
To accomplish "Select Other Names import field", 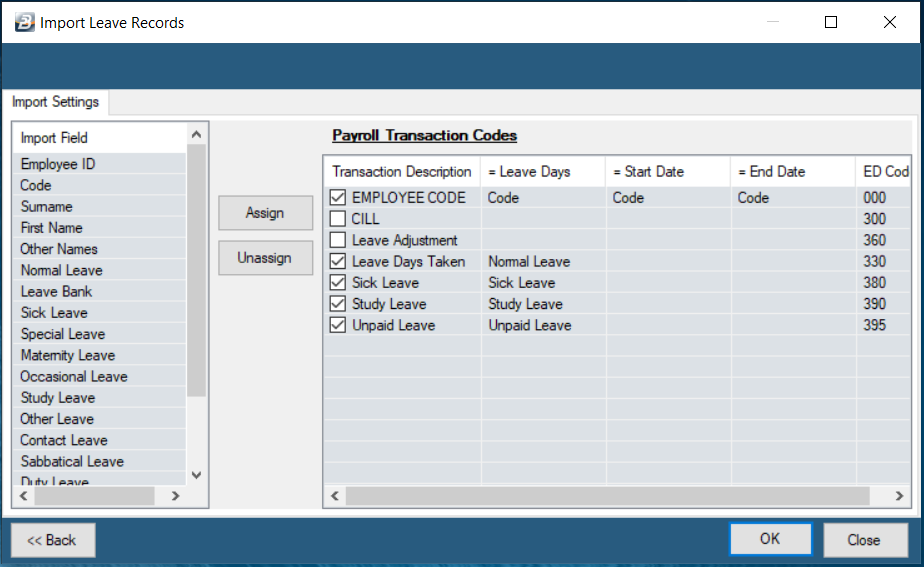I will 100,249.
